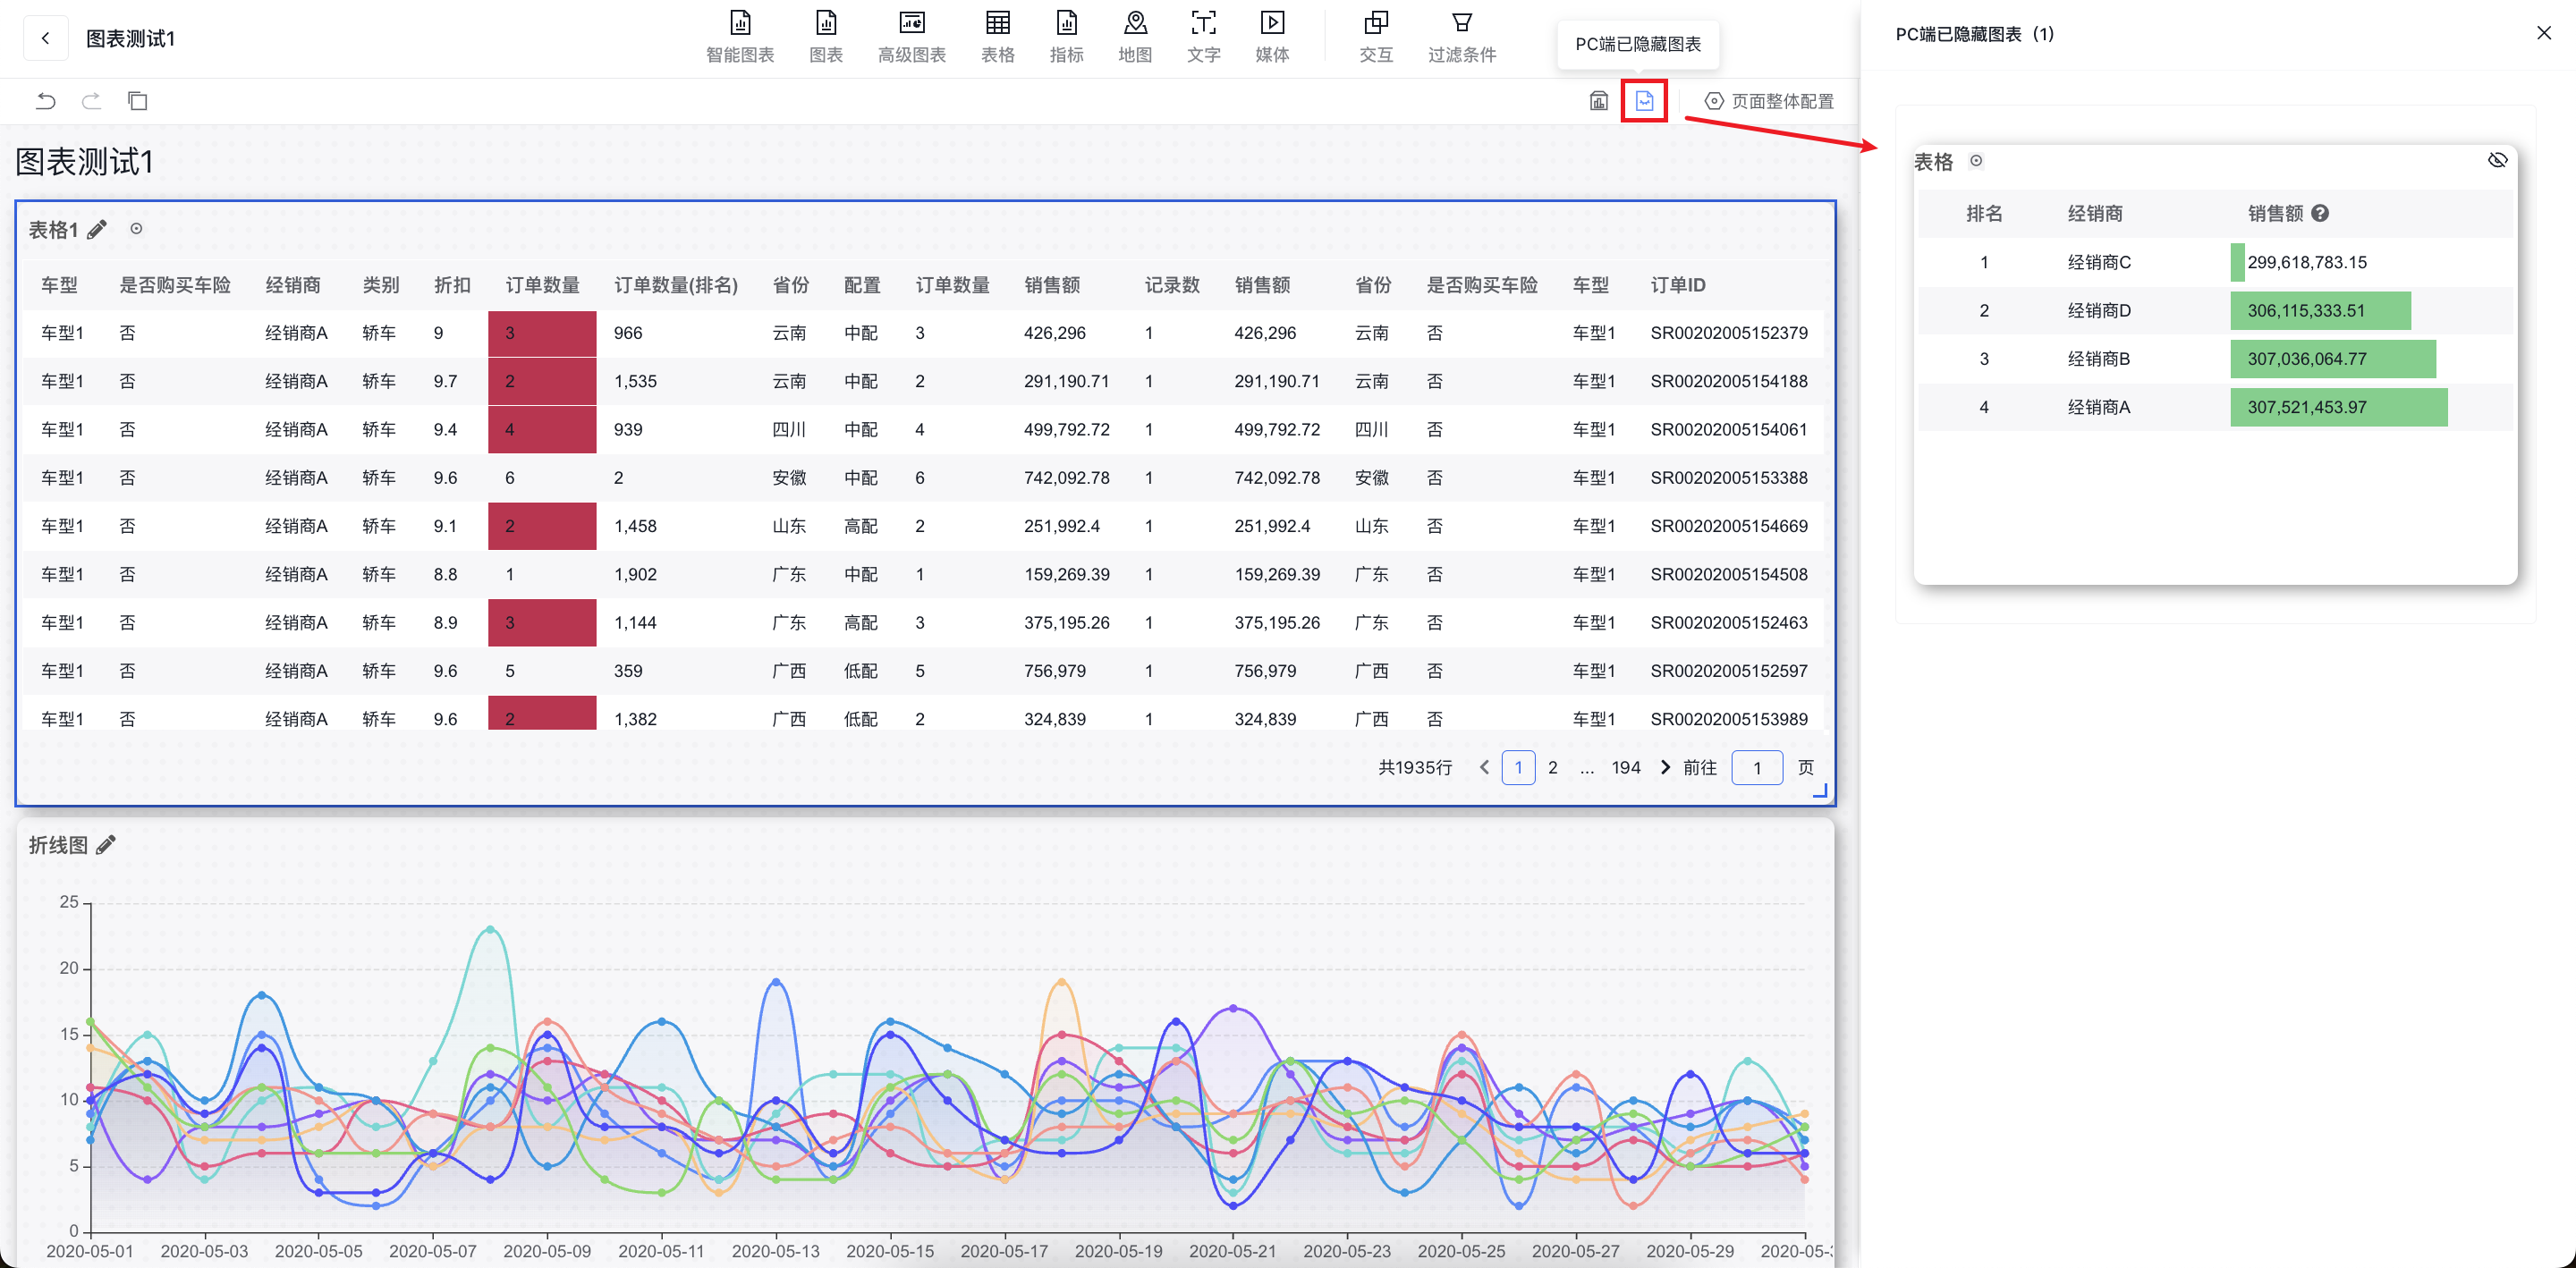The image size is (2576, 1268).
Task: Edit the 表格1 title with pencil icon
Action: click(97, 230)
